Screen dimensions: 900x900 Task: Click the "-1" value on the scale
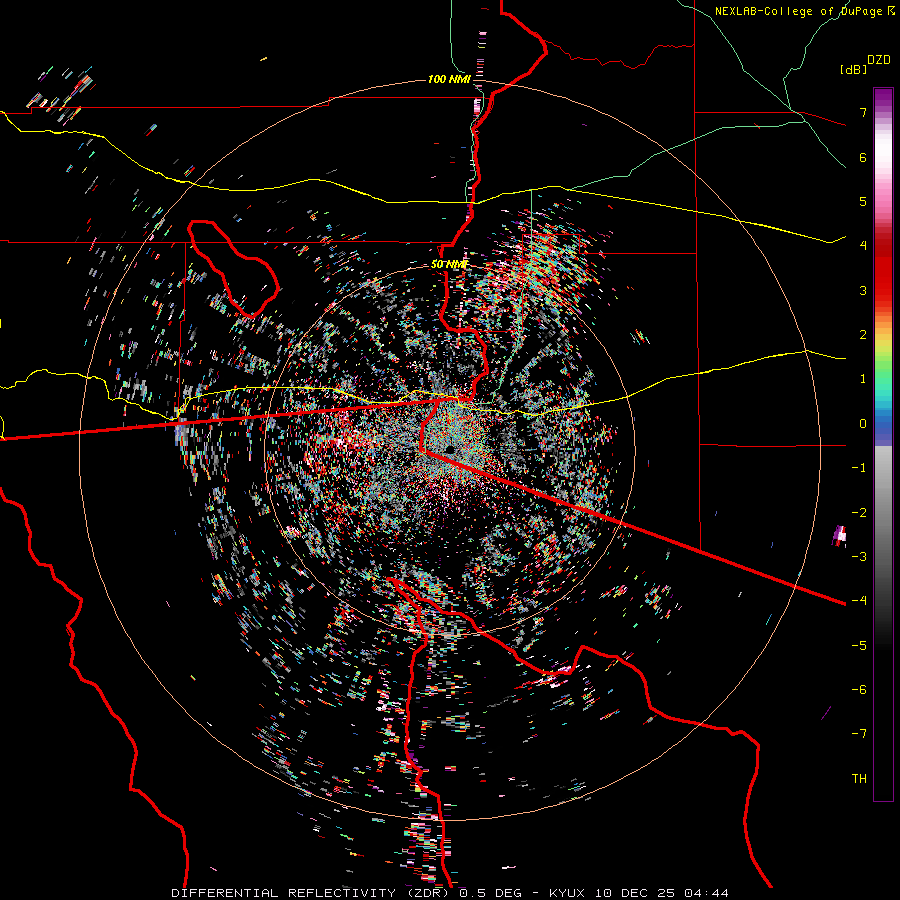click(x=859, y=468)
